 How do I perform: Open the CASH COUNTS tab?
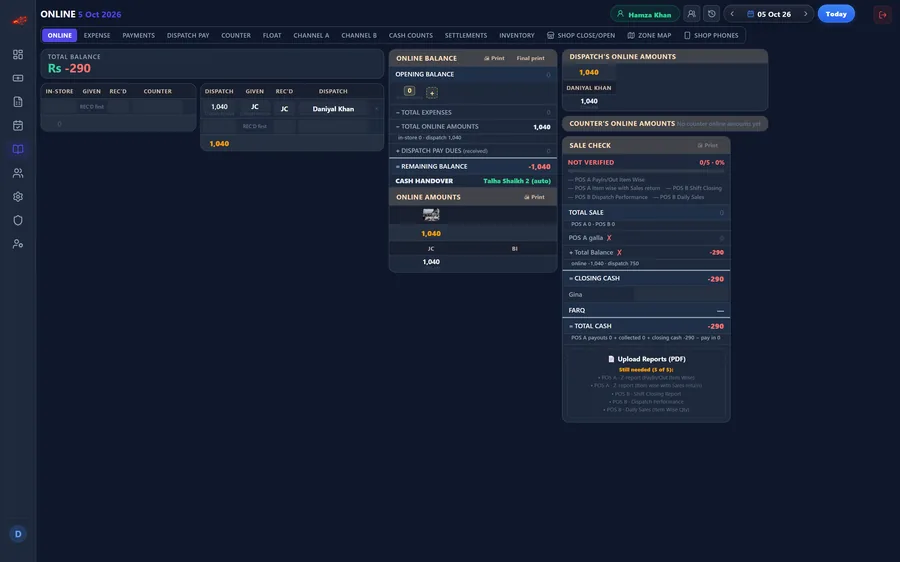click(411, 35)
